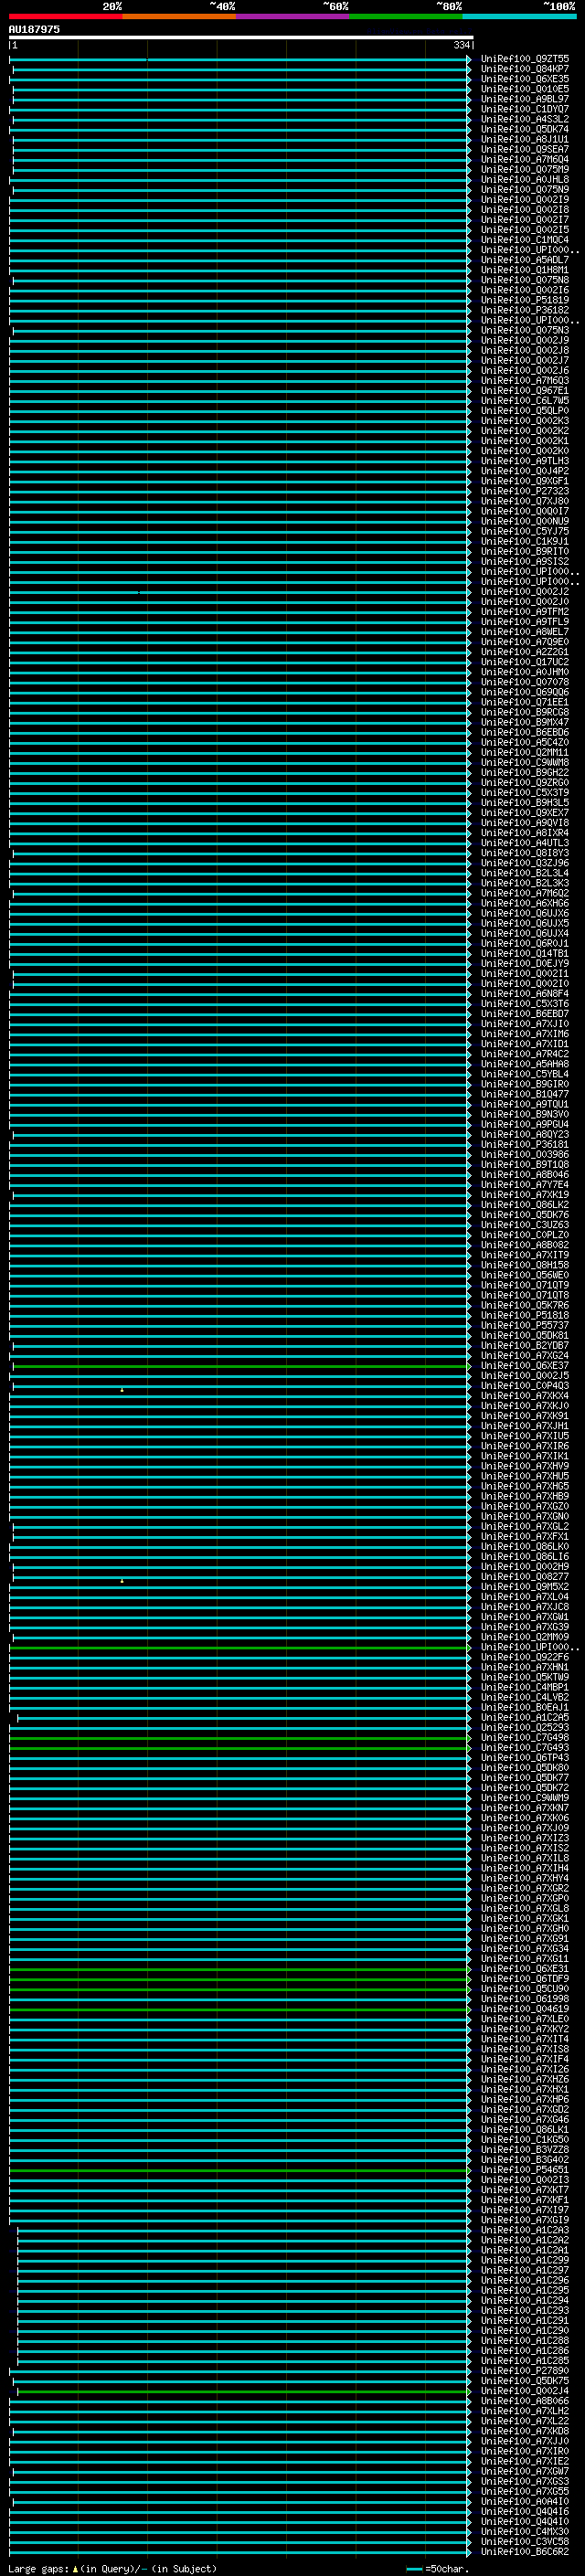Image resolution: width=585 pixels, height=2576 pixels.
Task: Click the label UniRef100_Q002J5
Action: pyautogui.click(x=524, y=1376)
